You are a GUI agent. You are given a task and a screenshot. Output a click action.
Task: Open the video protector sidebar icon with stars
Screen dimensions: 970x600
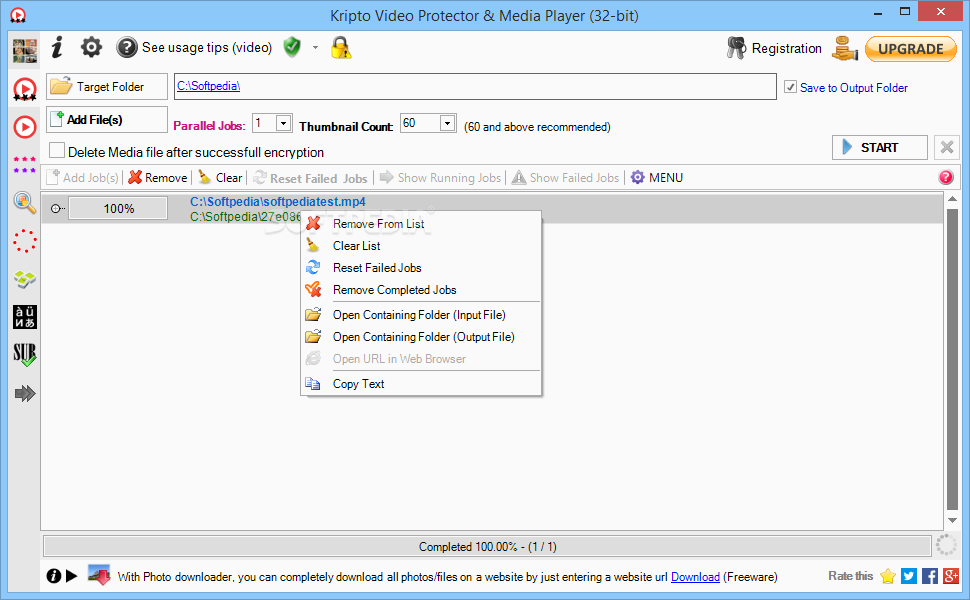[25, 89]
